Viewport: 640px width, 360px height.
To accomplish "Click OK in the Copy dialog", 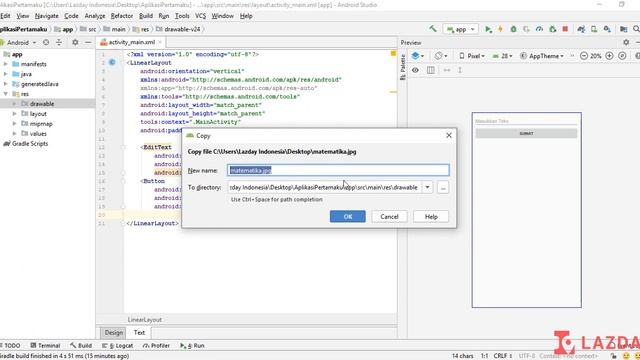I will click(348, 217).
